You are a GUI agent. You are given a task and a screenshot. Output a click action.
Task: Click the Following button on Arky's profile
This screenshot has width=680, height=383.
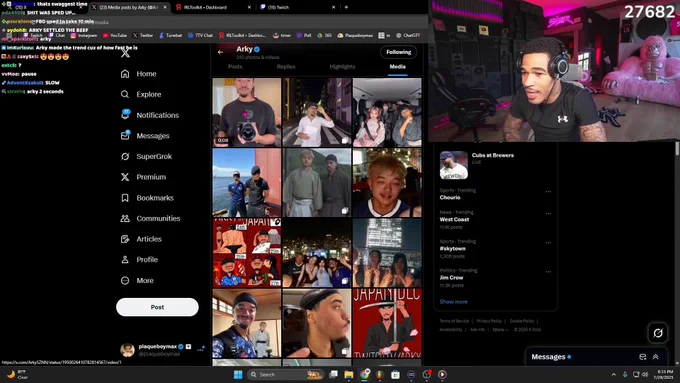tap(399, 52)
